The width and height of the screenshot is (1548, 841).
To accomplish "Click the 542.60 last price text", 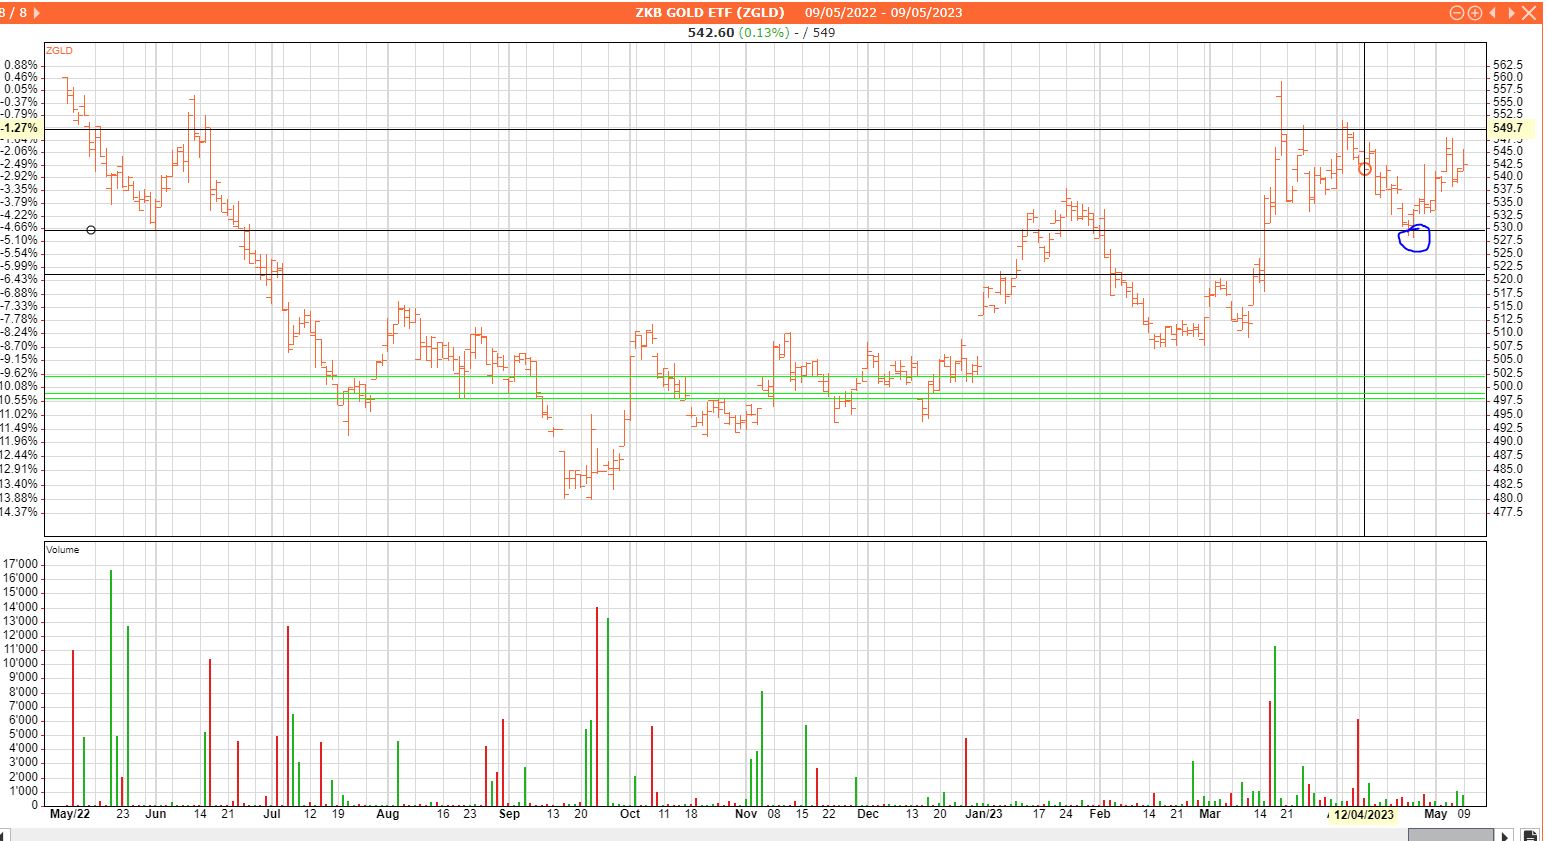I will 710,32.
